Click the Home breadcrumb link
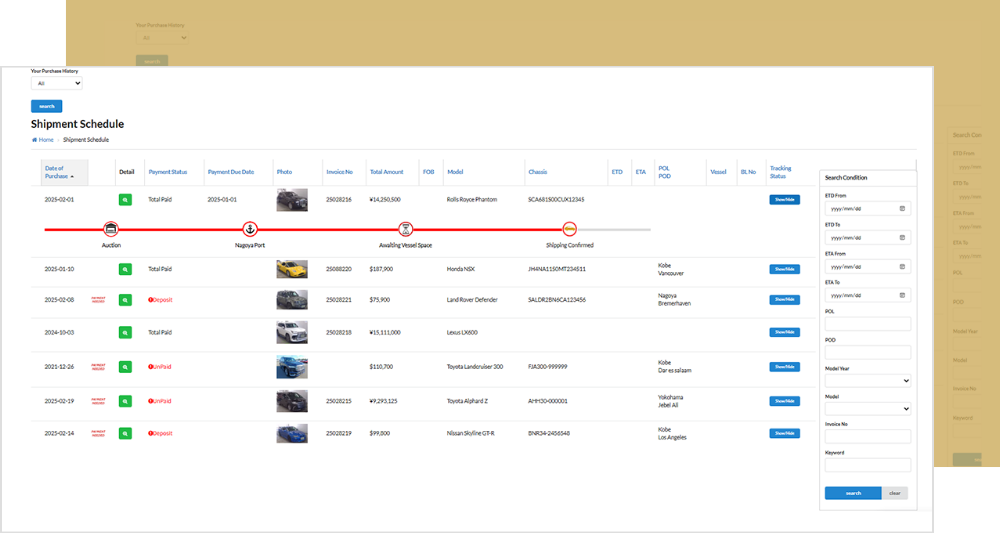The image size is (1000, 533). tap(43, 140)
